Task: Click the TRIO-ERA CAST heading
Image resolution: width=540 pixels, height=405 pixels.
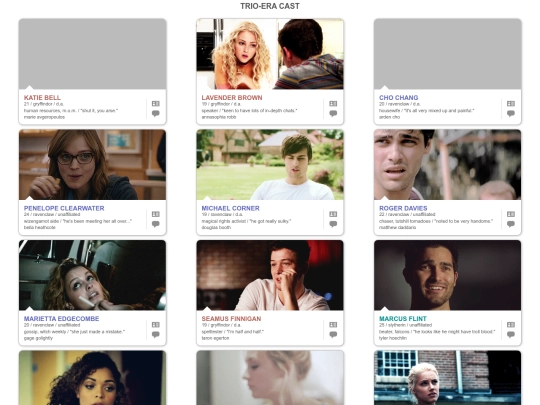Action: point(270,6)
